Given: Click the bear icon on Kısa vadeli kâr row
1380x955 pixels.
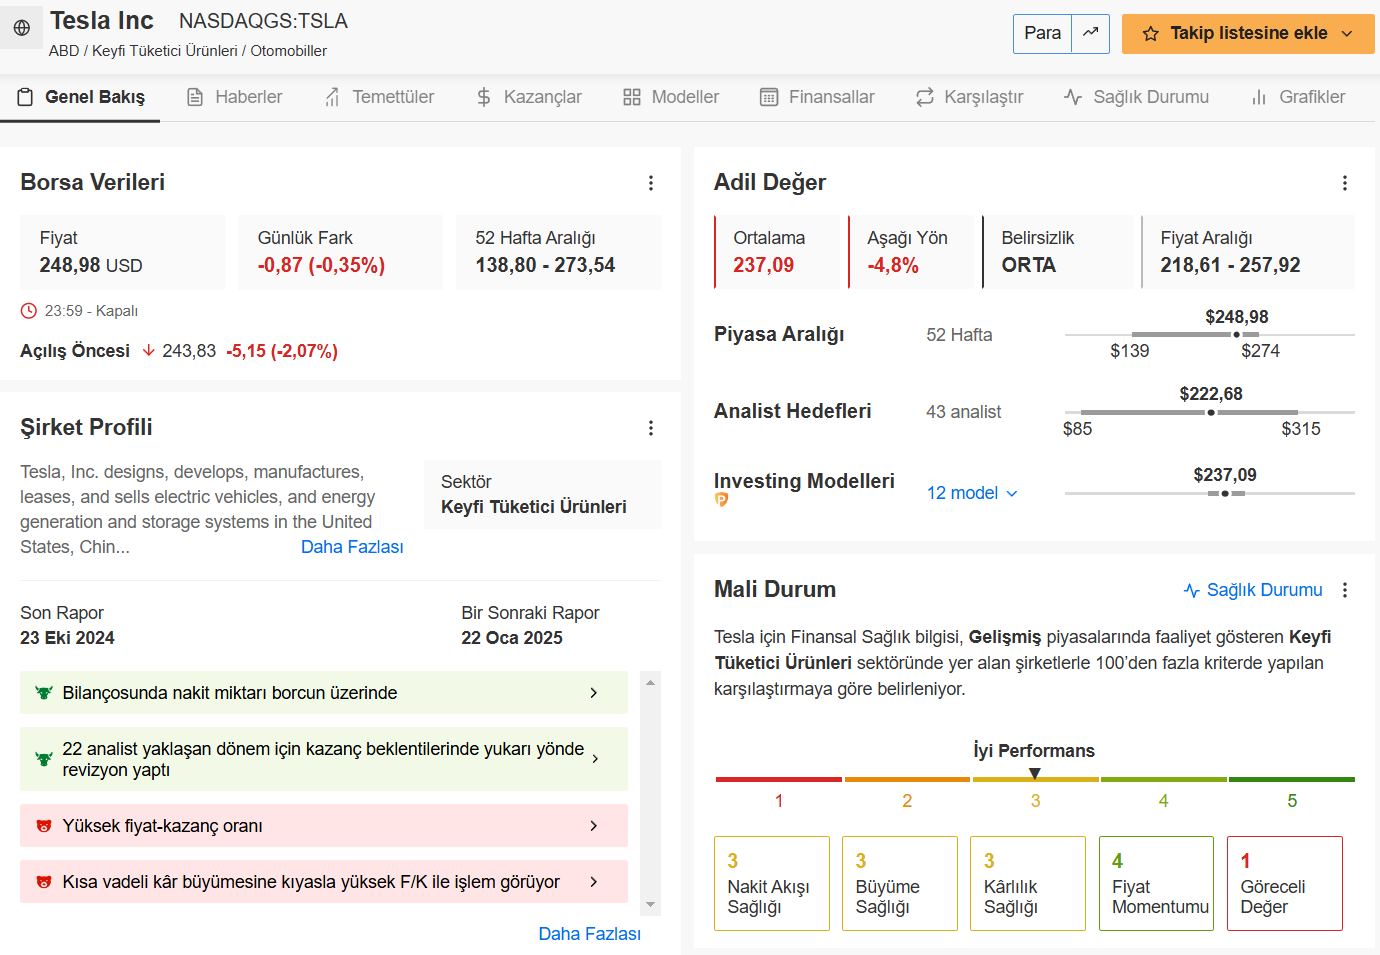Looking at the screenshot, I should 44,882.
